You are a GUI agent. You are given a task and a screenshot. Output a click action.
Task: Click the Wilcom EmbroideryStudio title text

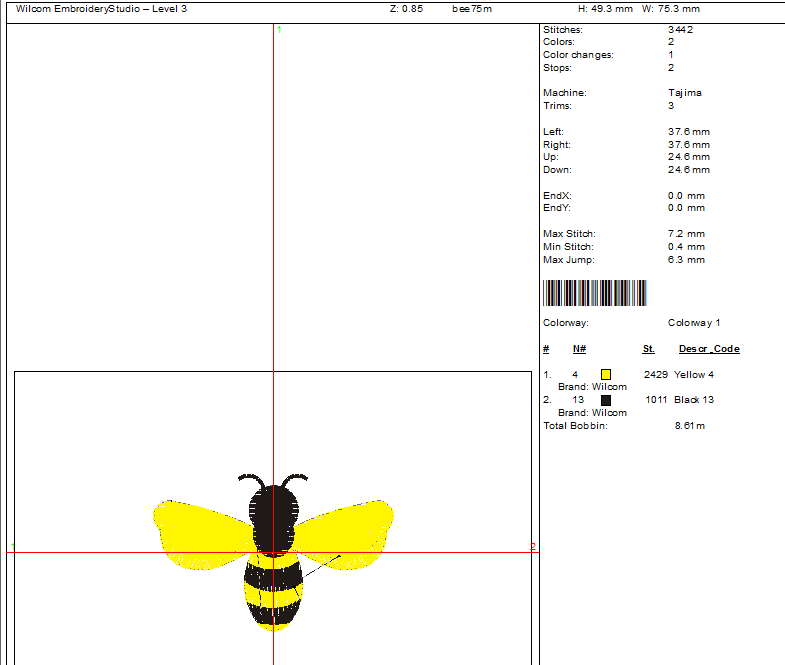(101, 9)
